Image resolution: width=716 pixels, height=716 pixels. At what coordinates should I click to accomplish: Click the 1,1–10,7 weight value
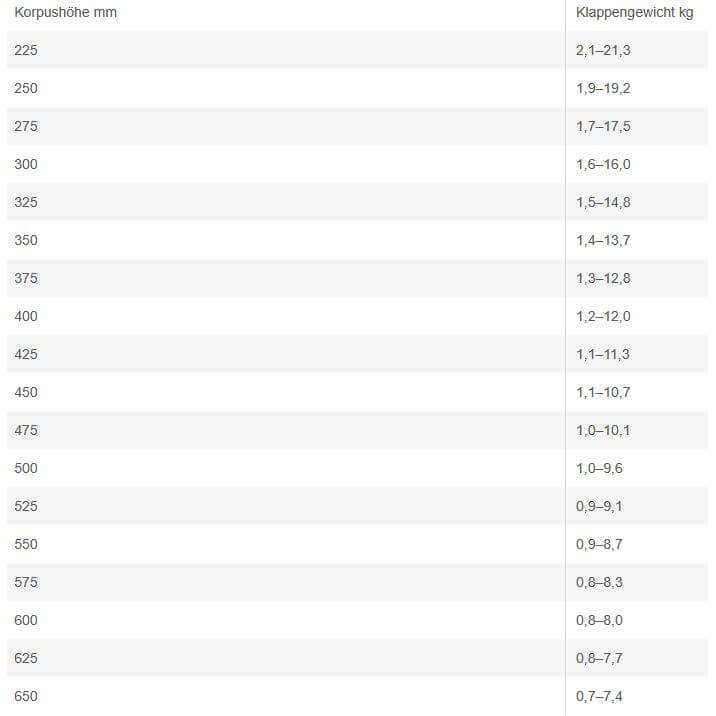click(603, 392)
